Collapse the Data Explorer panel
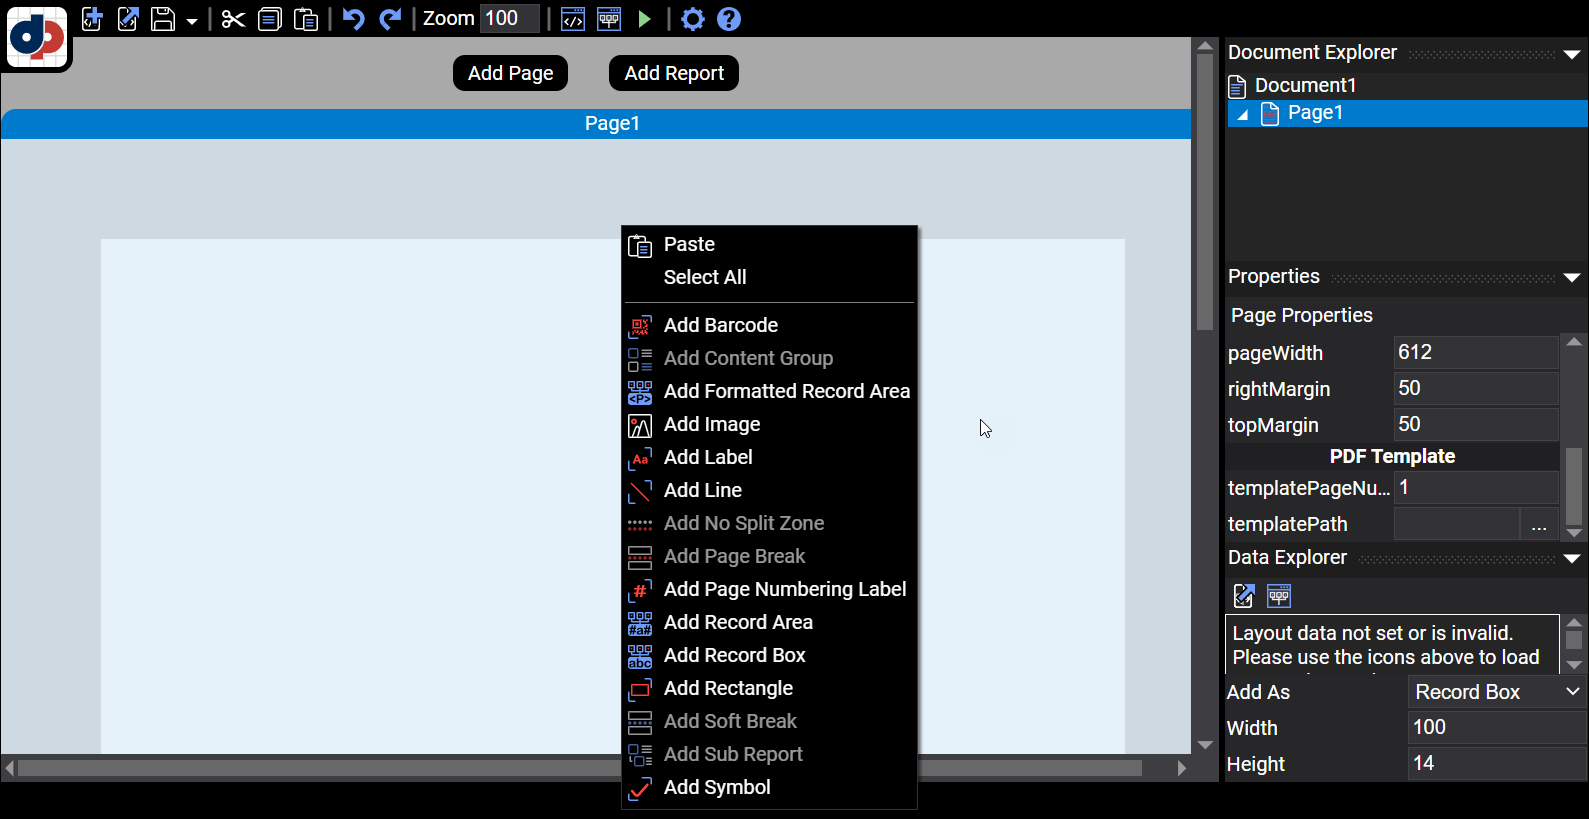The width and height of the screenshot is (1589, 819). click(1571, 559)
